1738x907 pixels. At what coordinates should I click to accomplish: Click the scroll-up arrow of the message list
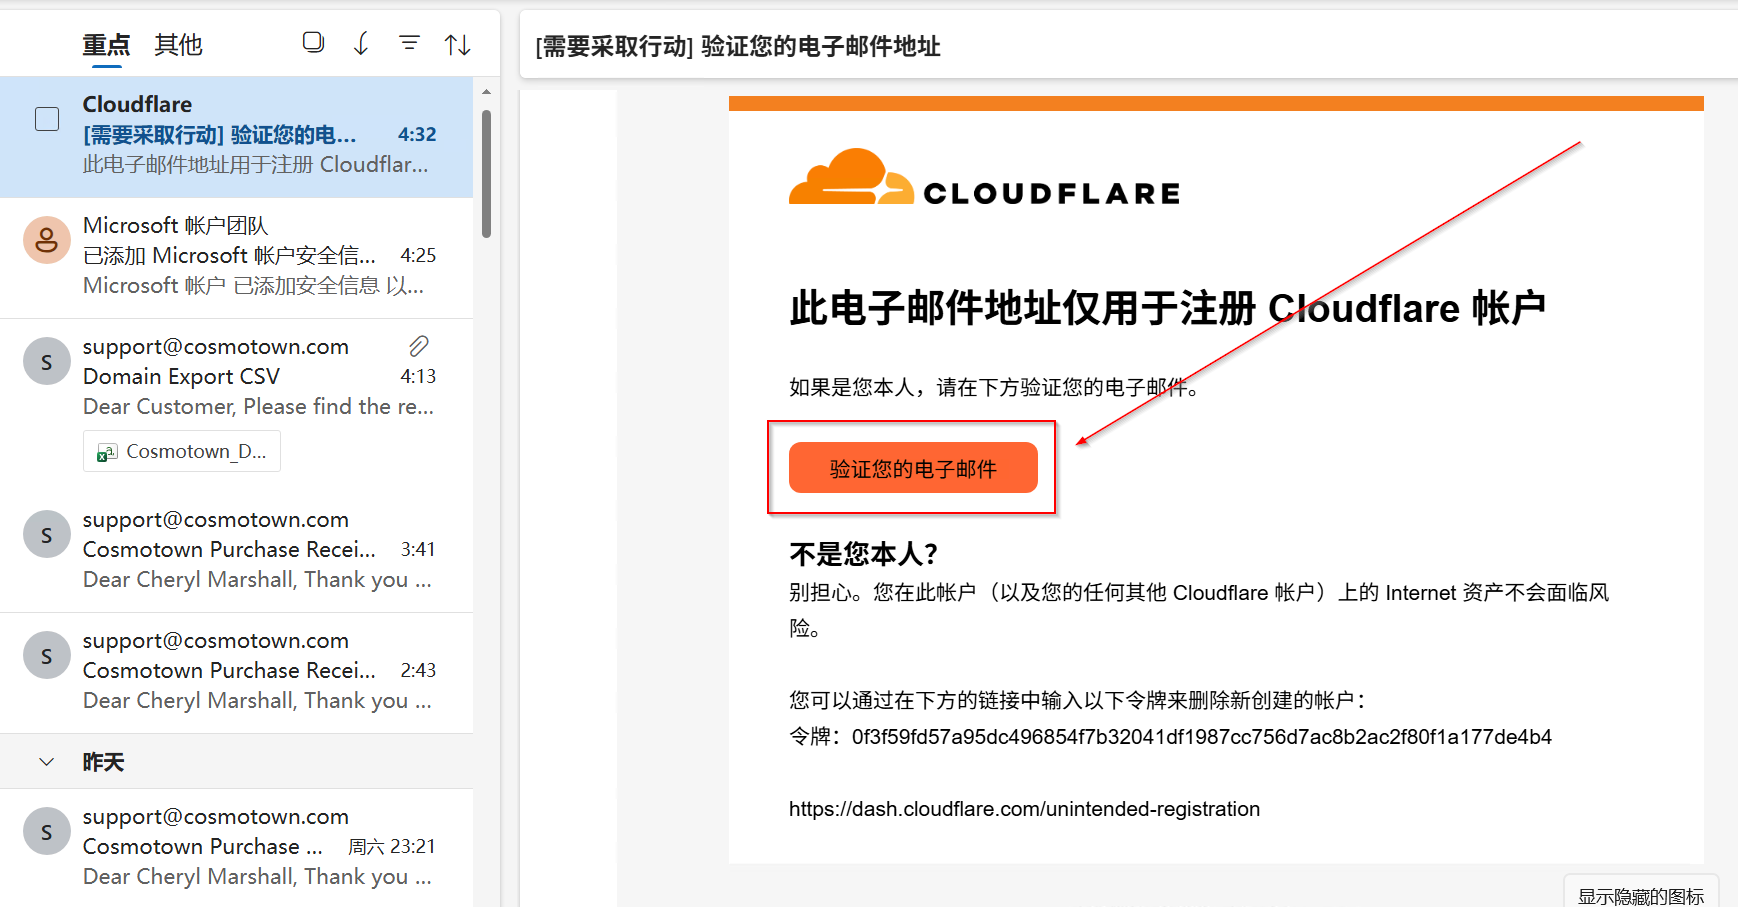pos(487,92)
